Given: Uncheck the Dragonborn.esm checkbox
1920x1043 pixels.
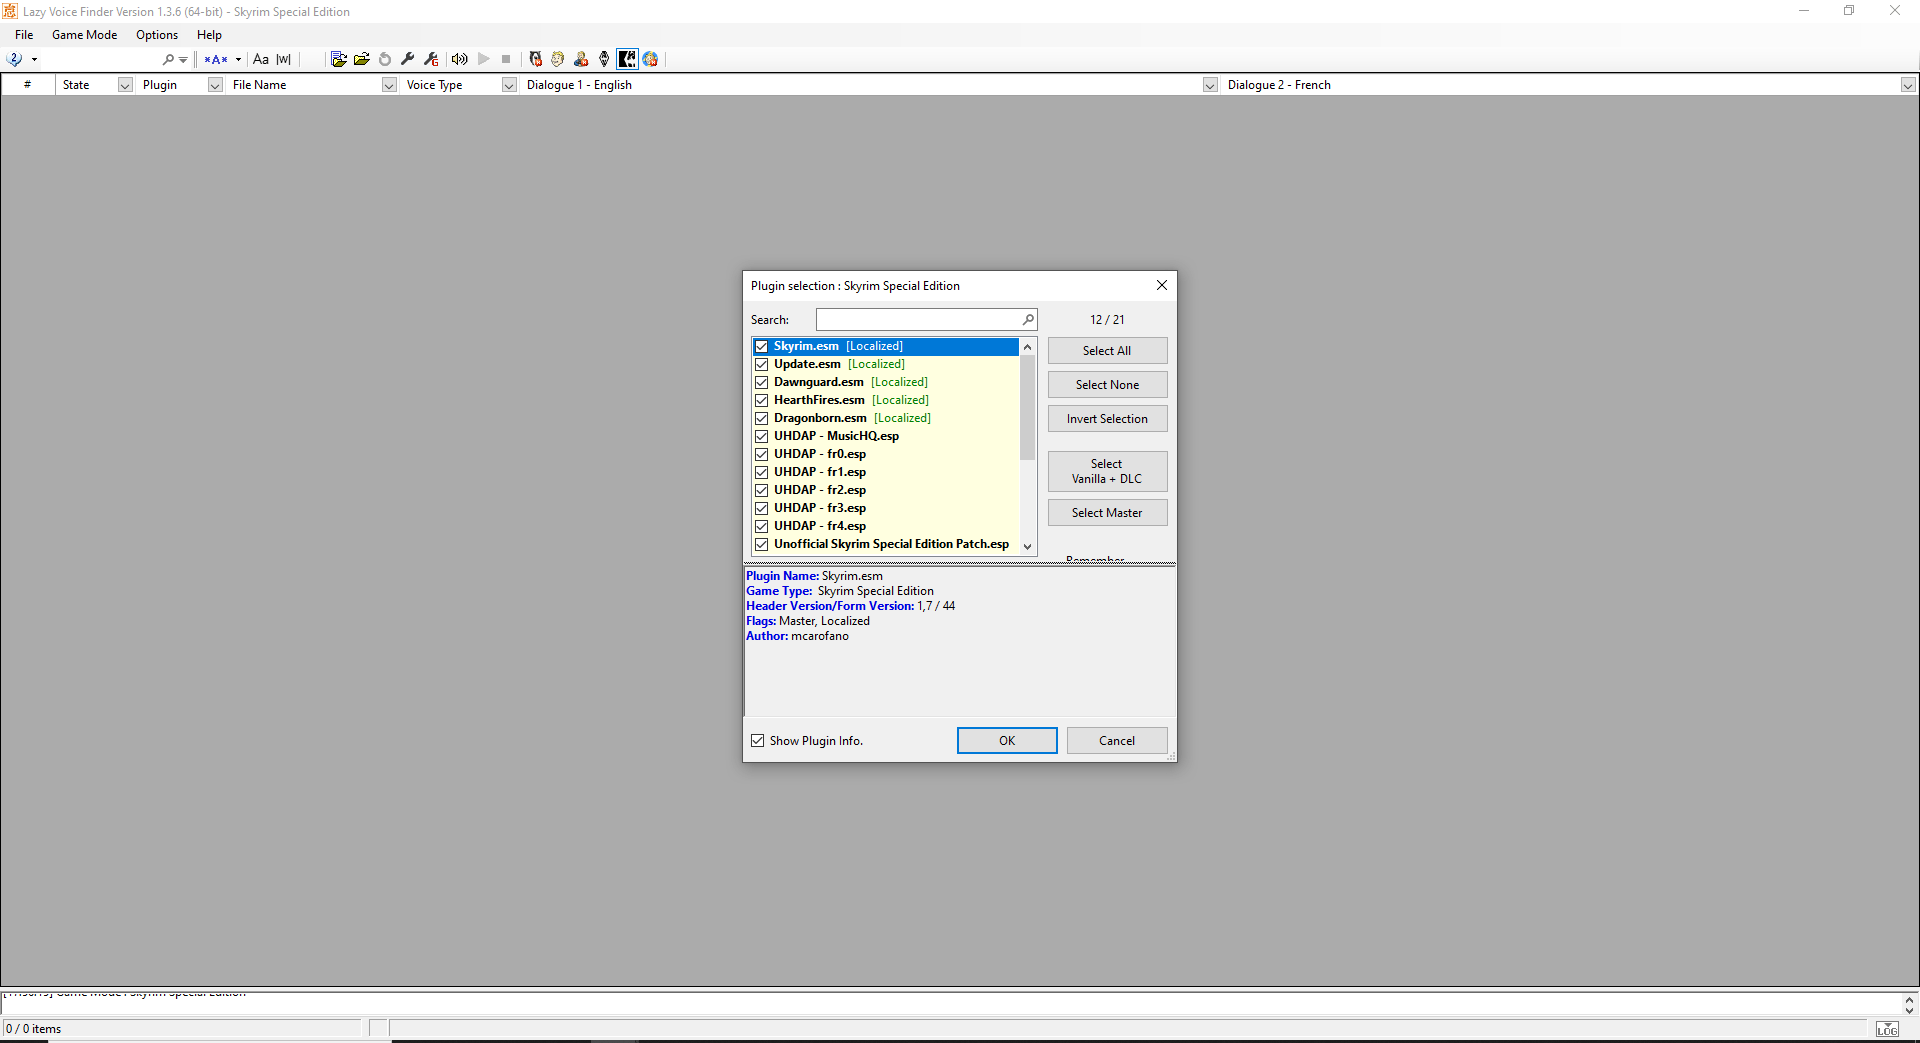Looking at the screenshot, I should (761, 418).
